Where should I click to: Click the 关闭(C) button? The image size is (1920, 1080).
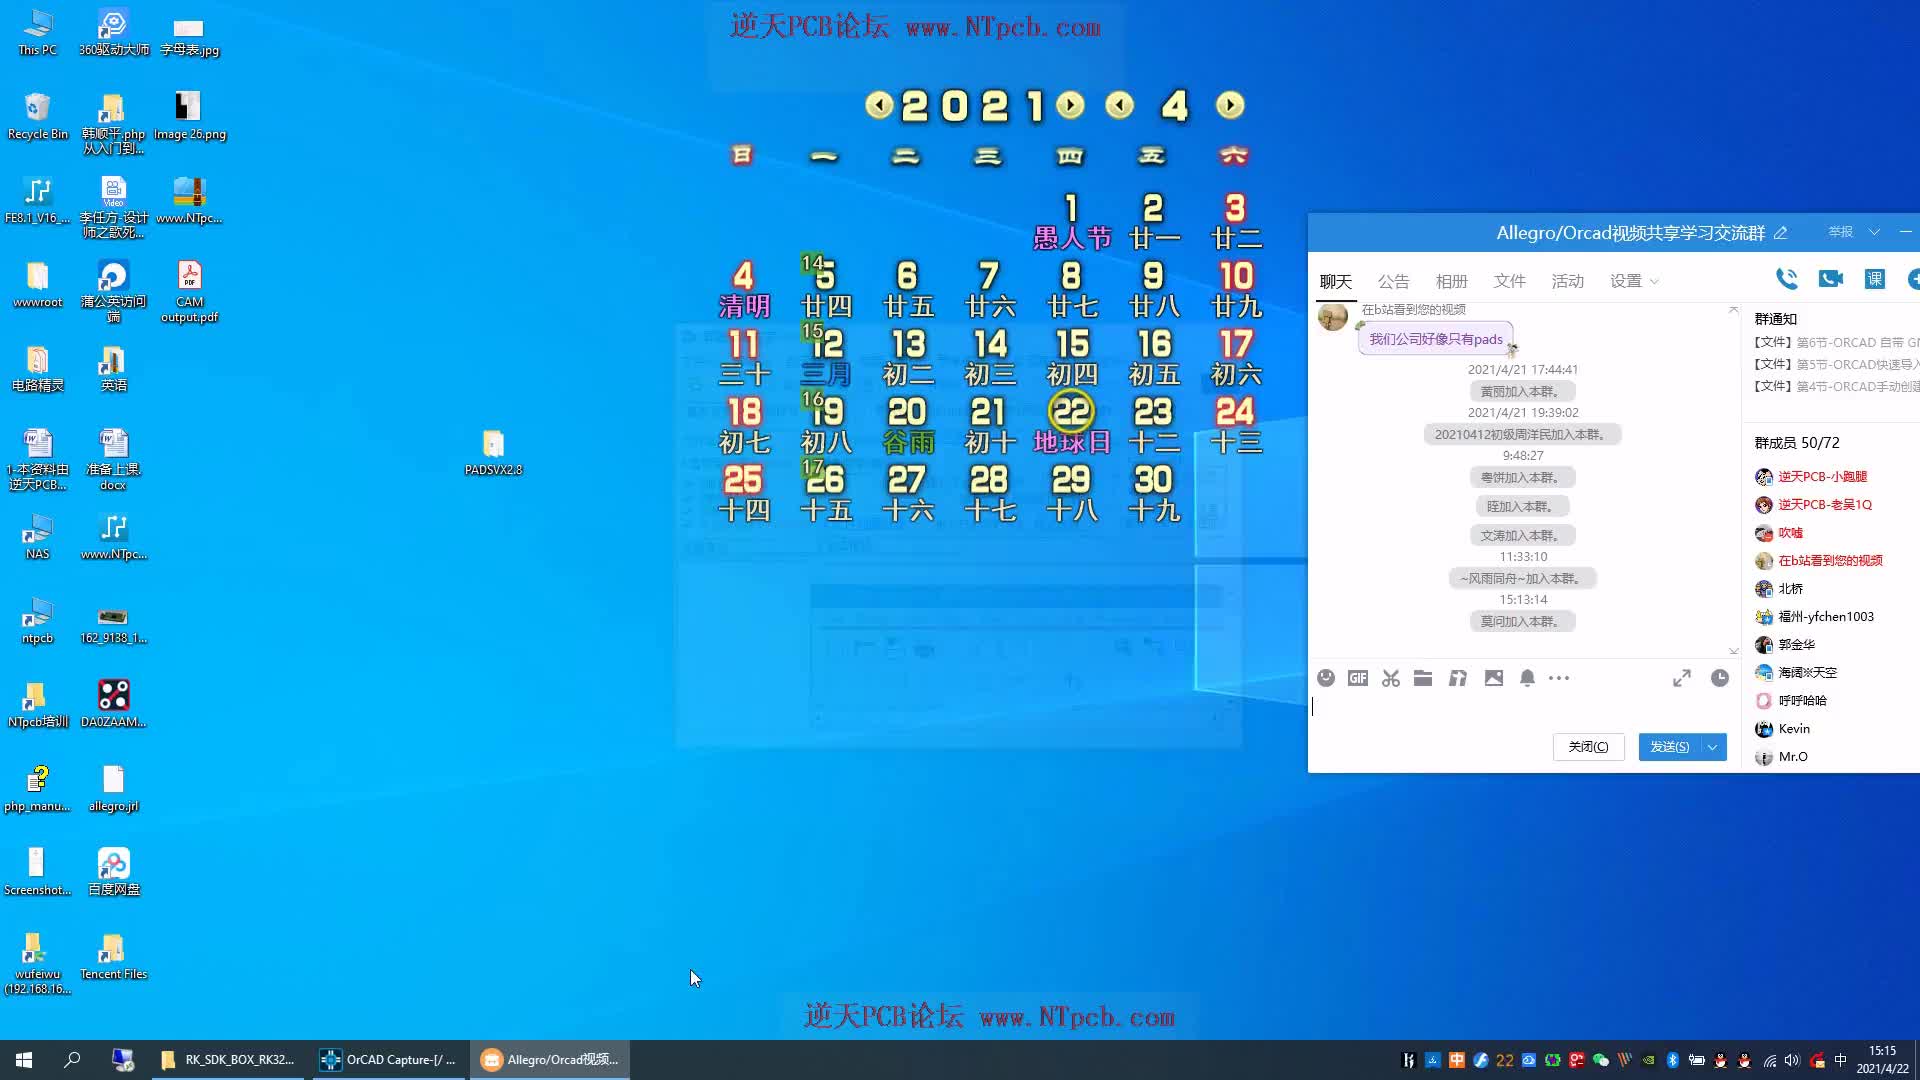click(1588, 747)
